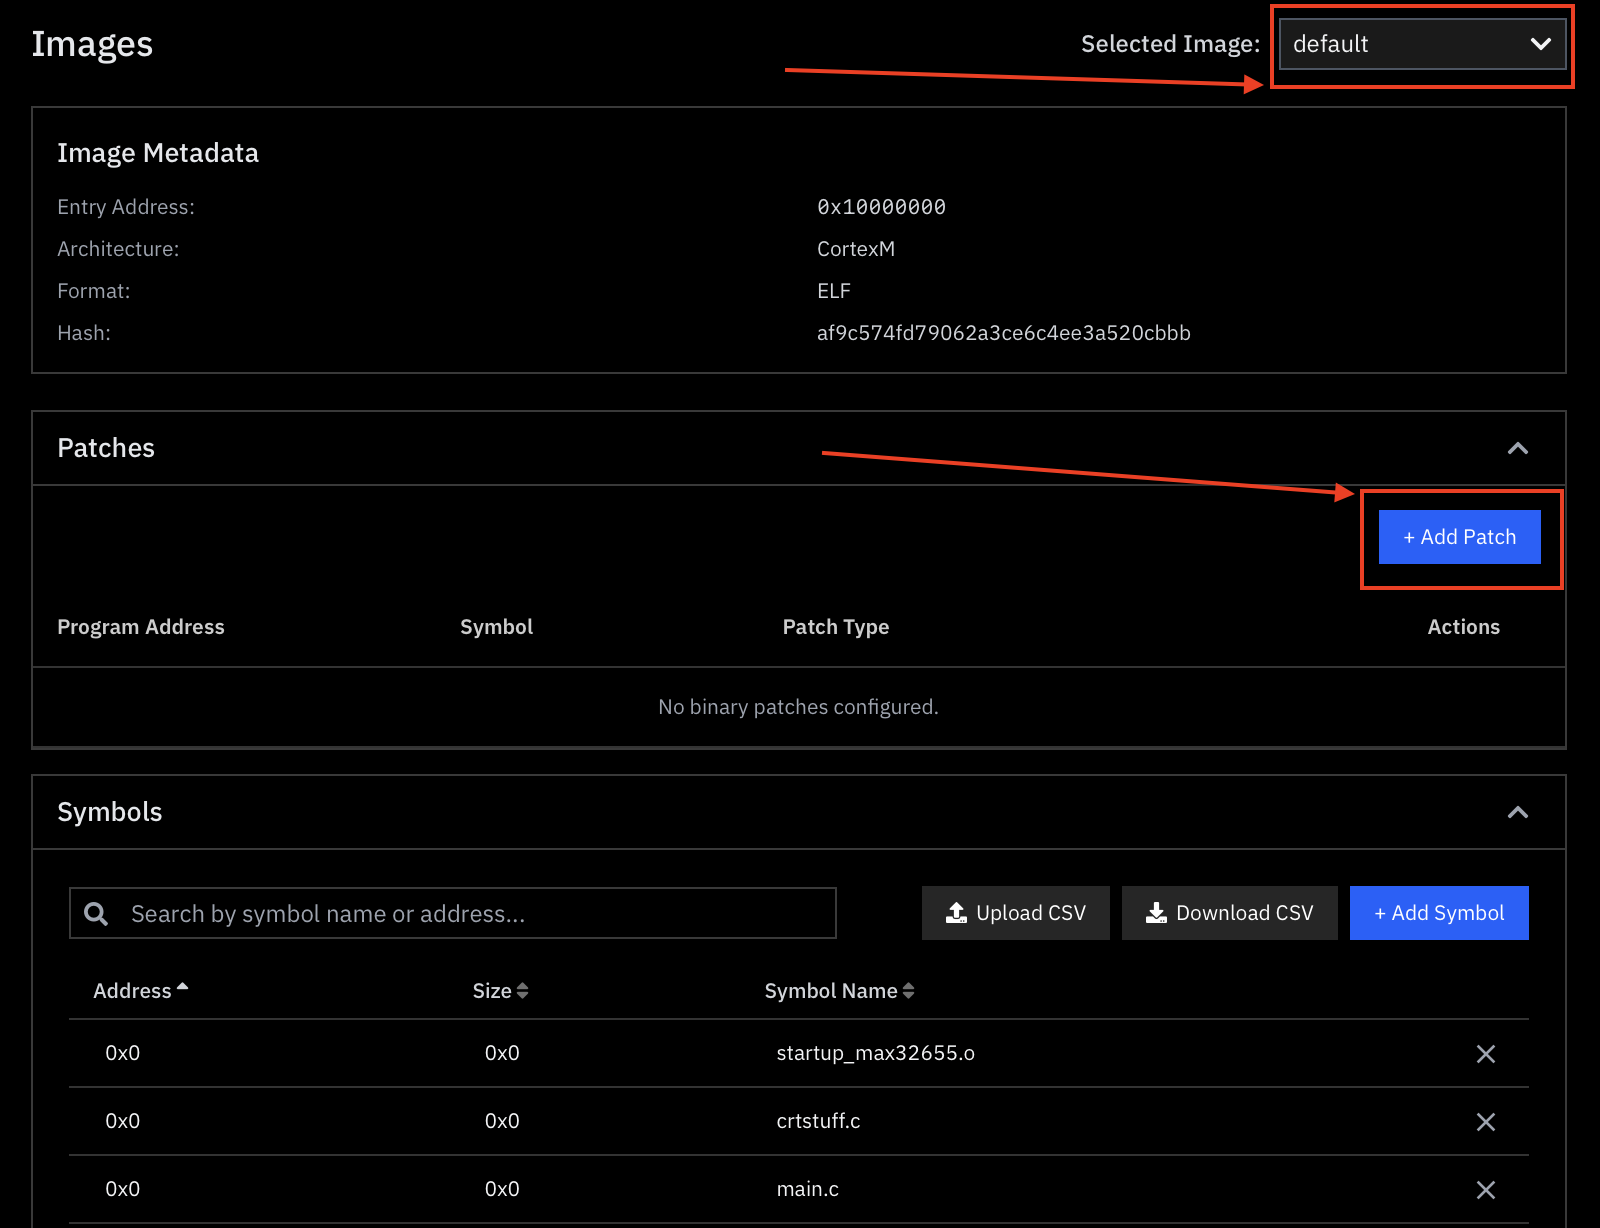Select the main.c symbol row
Image resolution: width=1600 pixels, height=1228 pixels.
coord(807,1189)
